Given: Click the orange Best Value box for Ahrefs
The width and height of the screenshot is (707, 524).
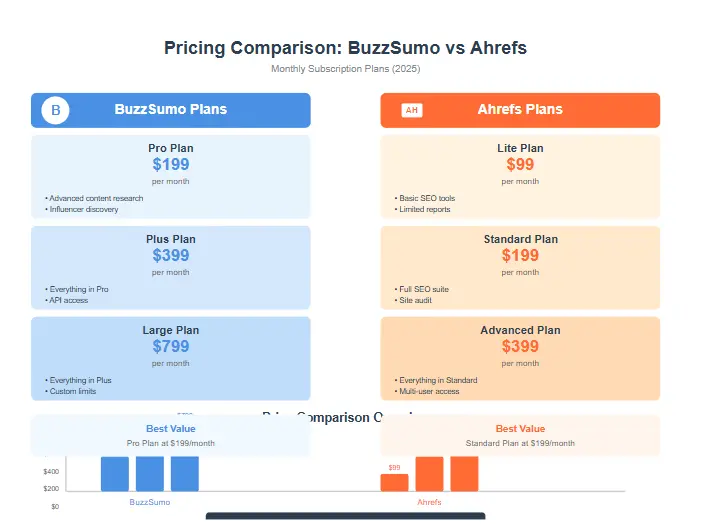Looking at the screenshot, I should click(x=520, y=435).
